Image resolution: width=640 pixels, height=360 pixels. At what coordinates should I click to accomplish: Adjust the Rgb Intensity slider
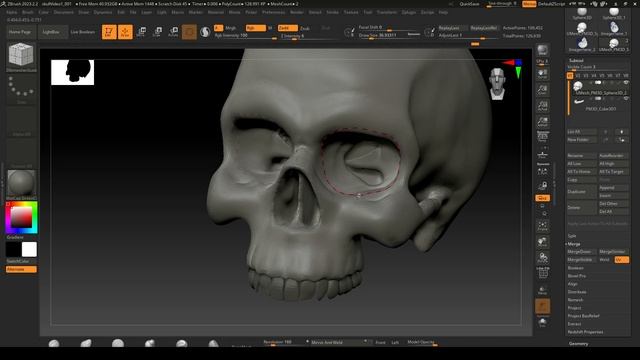245,36
